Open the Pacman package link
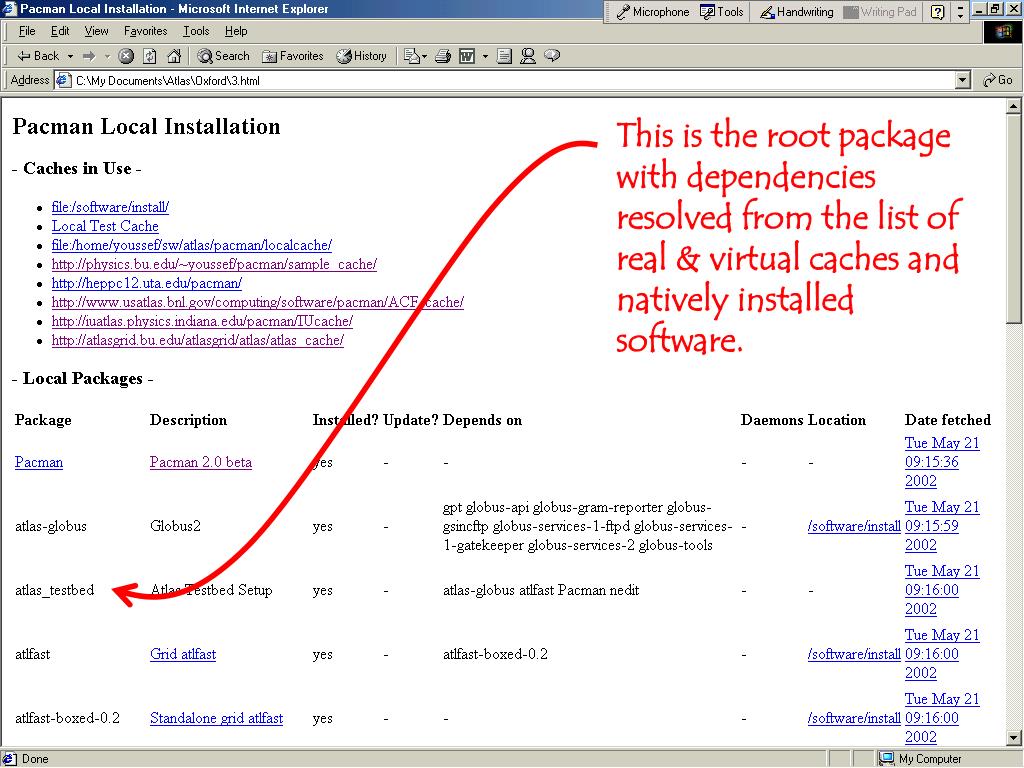Image resolution: width=1024 pixels, height=768 pixels. pos(39,462)
